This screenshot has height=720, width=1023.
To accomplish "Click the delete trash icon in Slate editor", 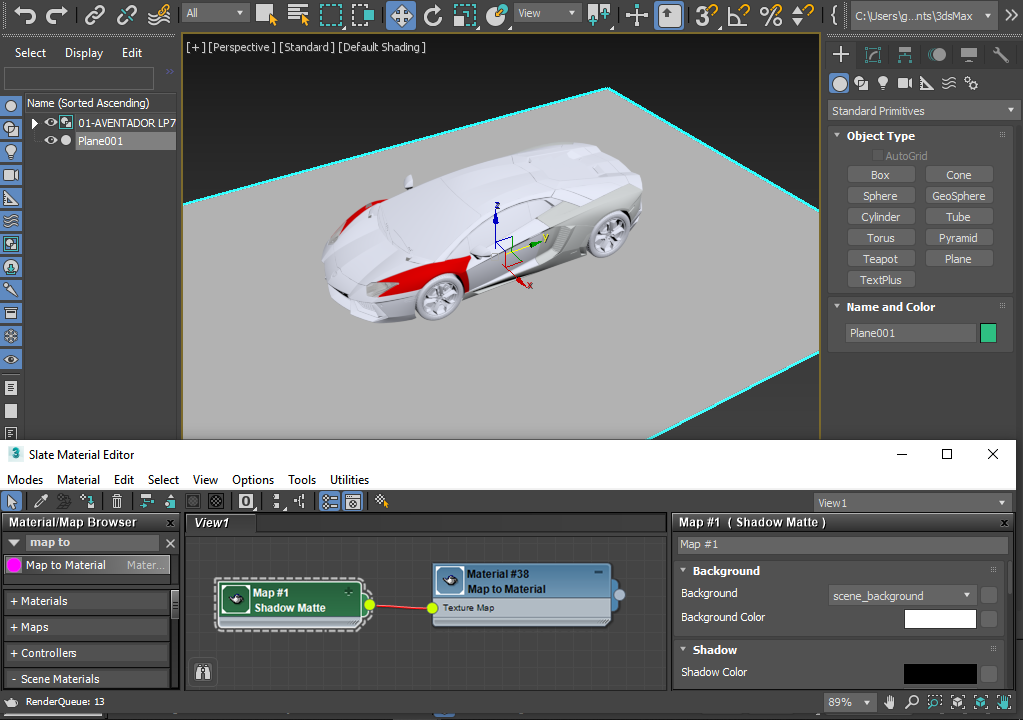I will [x=117, y=502].
